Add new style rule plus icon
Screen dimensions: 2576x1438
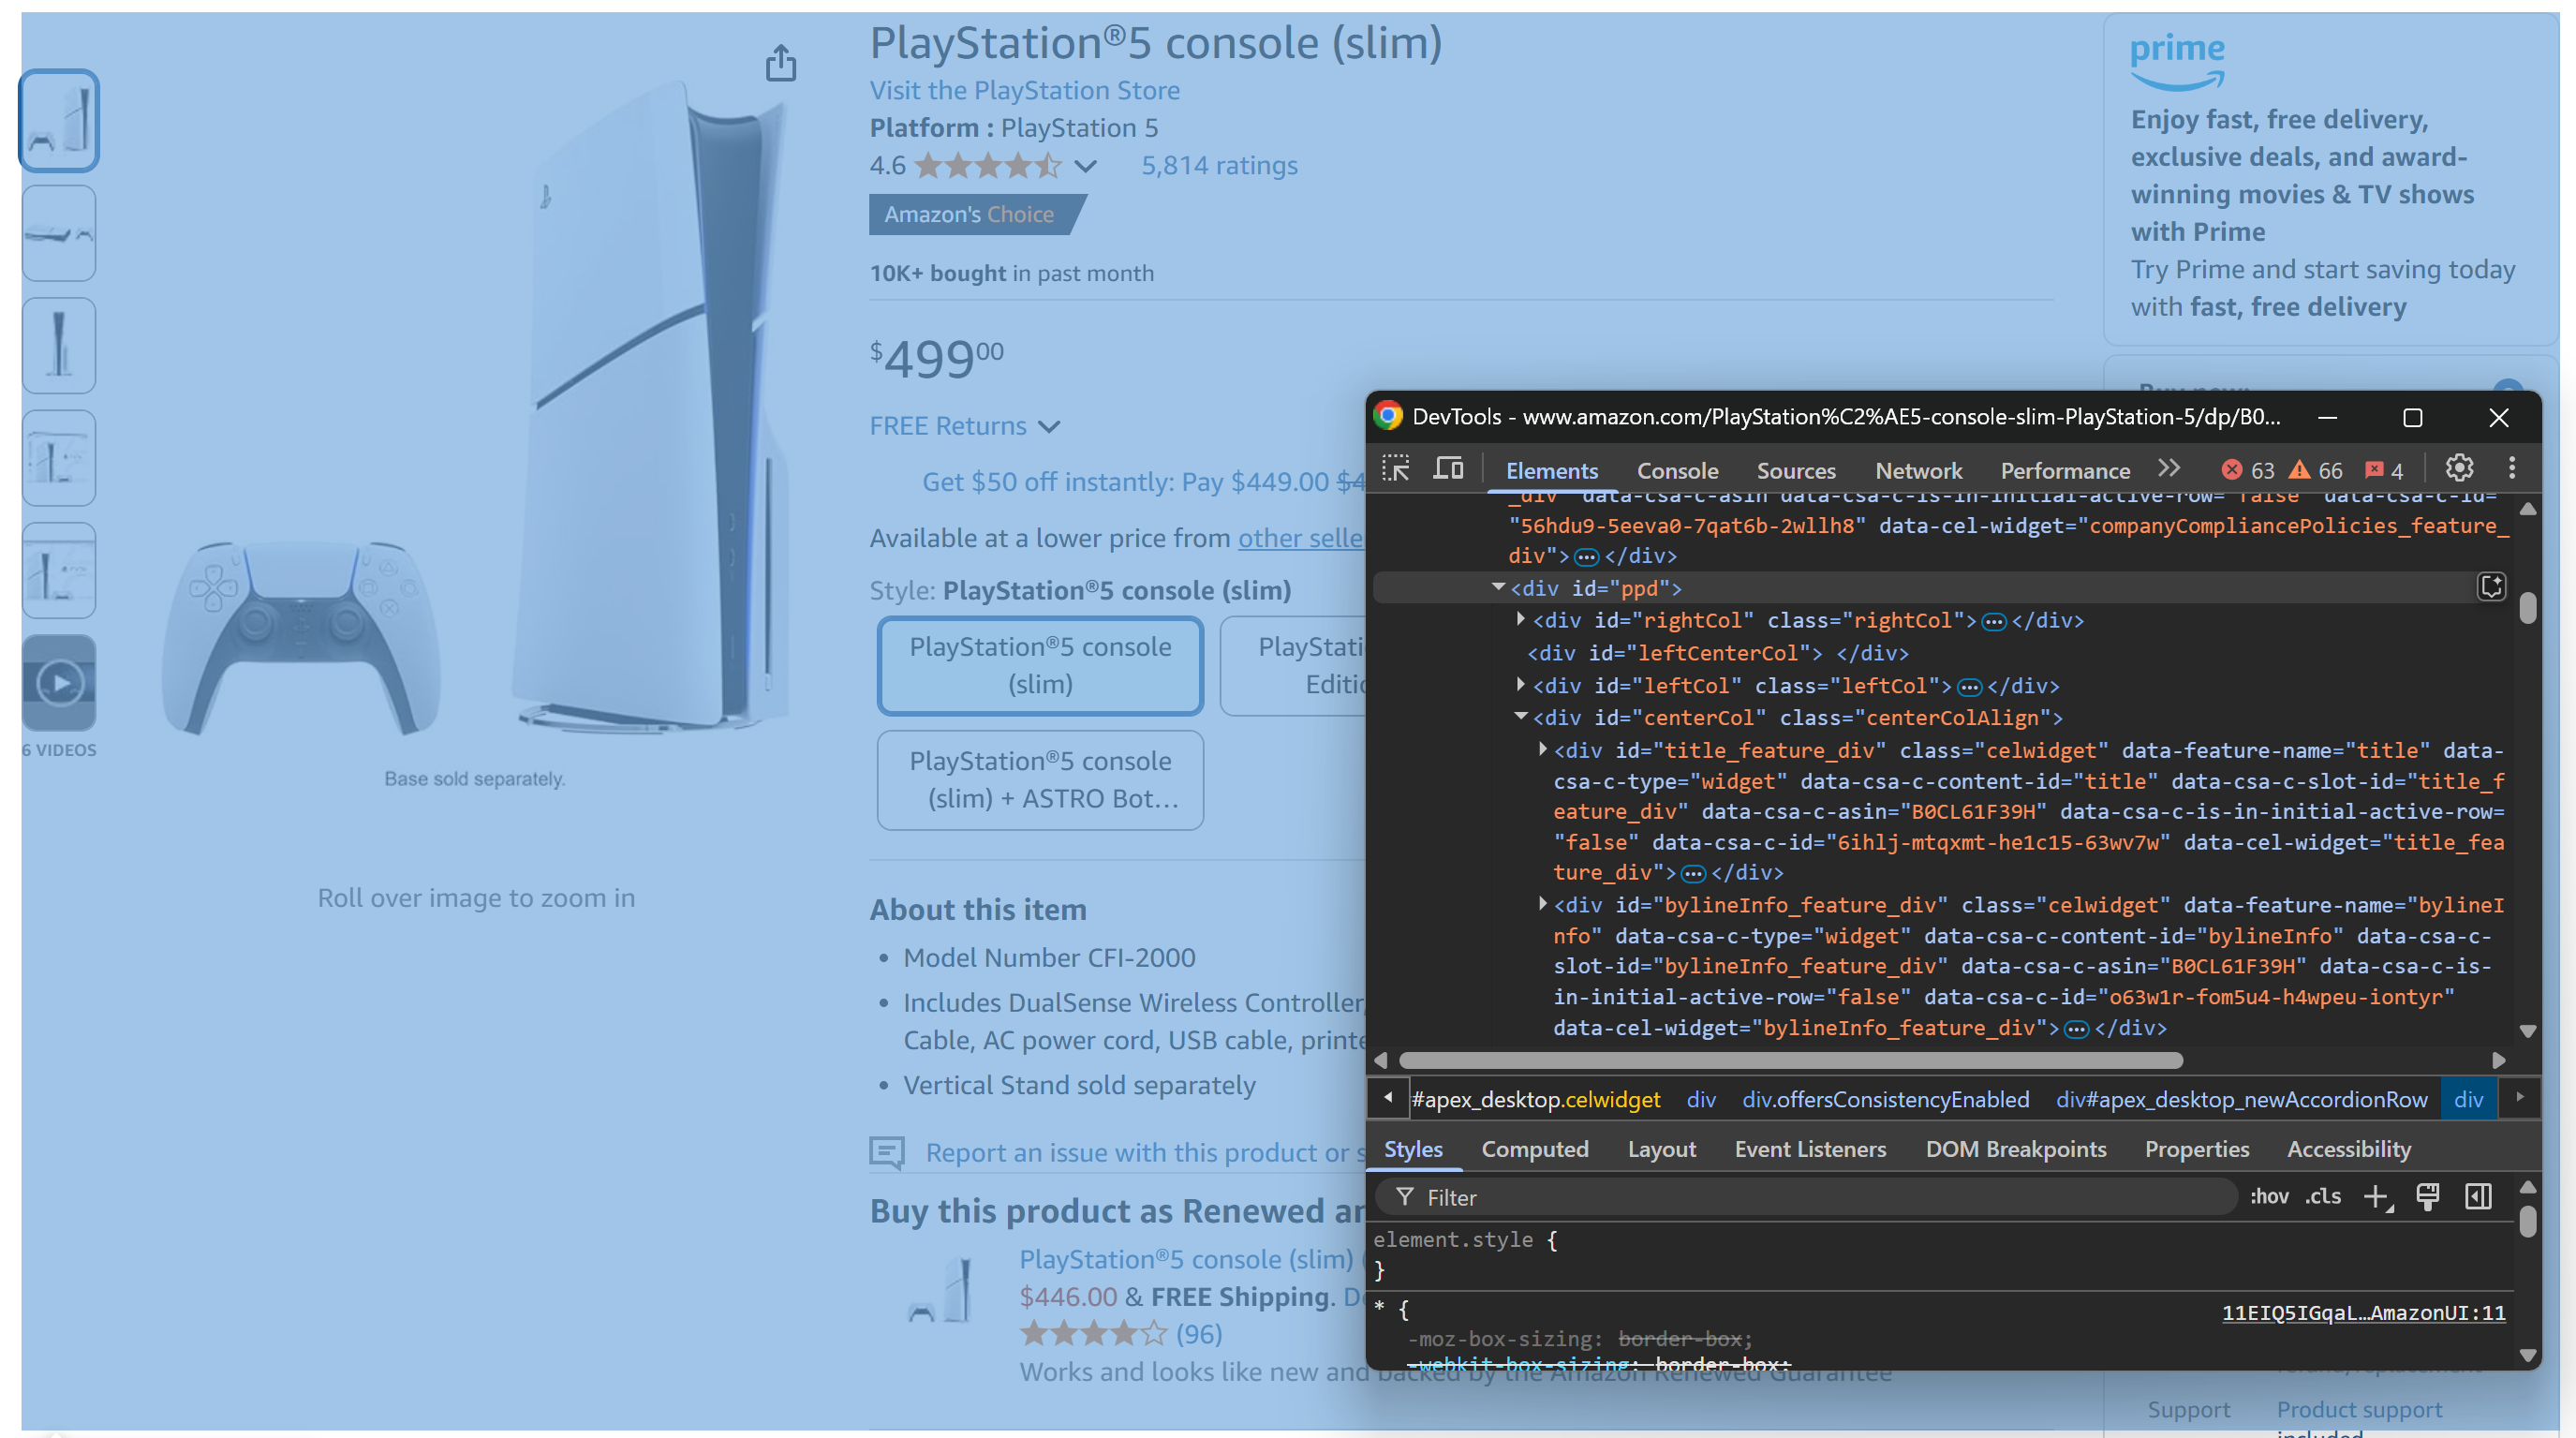(x=2376, y=1197)
